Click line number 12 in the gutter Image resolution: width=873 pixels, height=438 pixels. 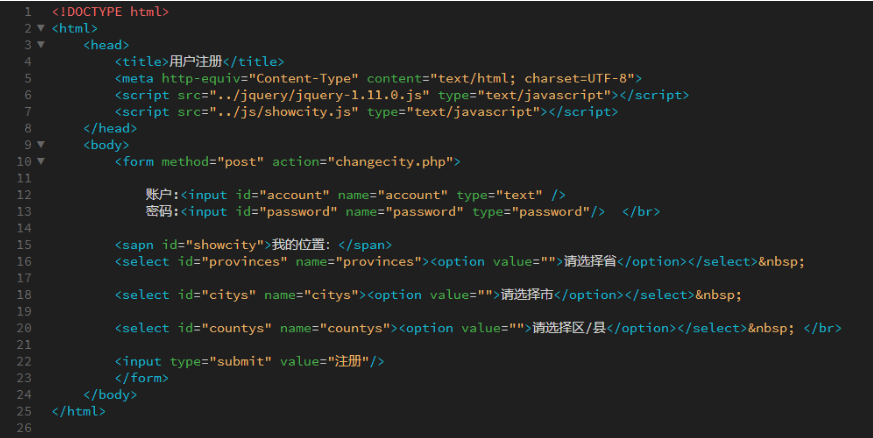(24, 195)
